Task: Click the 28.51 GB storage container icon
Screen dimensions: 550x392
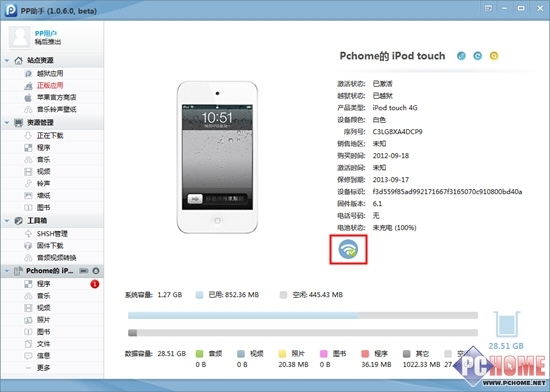Action: [x=507, y=325]
